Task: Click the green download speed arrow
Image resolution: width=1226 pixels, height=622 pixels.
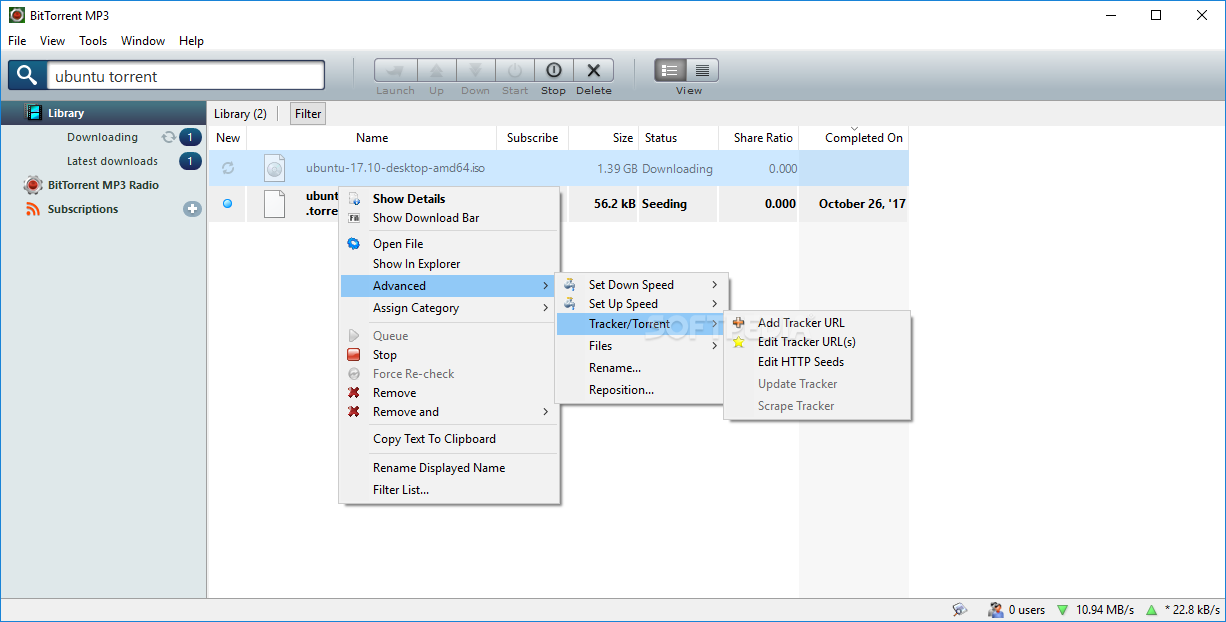Action: [1063, 610]
